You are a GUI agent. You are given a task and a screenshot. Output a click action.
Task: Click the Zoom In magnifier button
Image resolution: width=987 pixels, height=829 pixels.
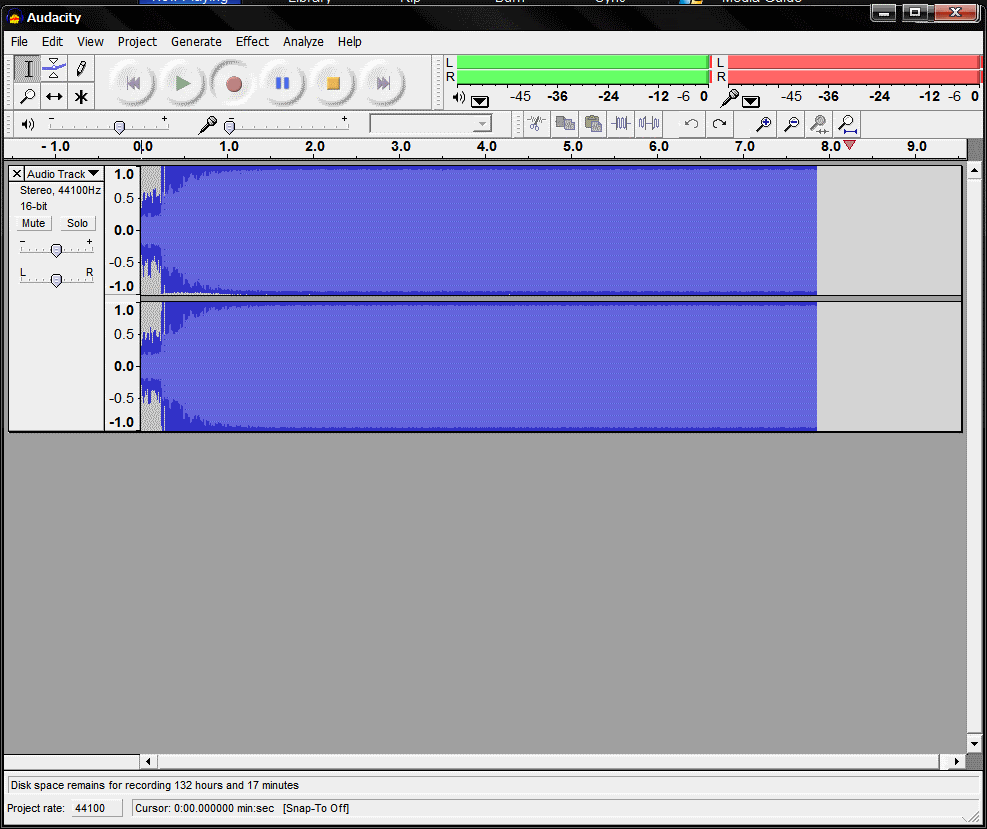tap(763, 124)
